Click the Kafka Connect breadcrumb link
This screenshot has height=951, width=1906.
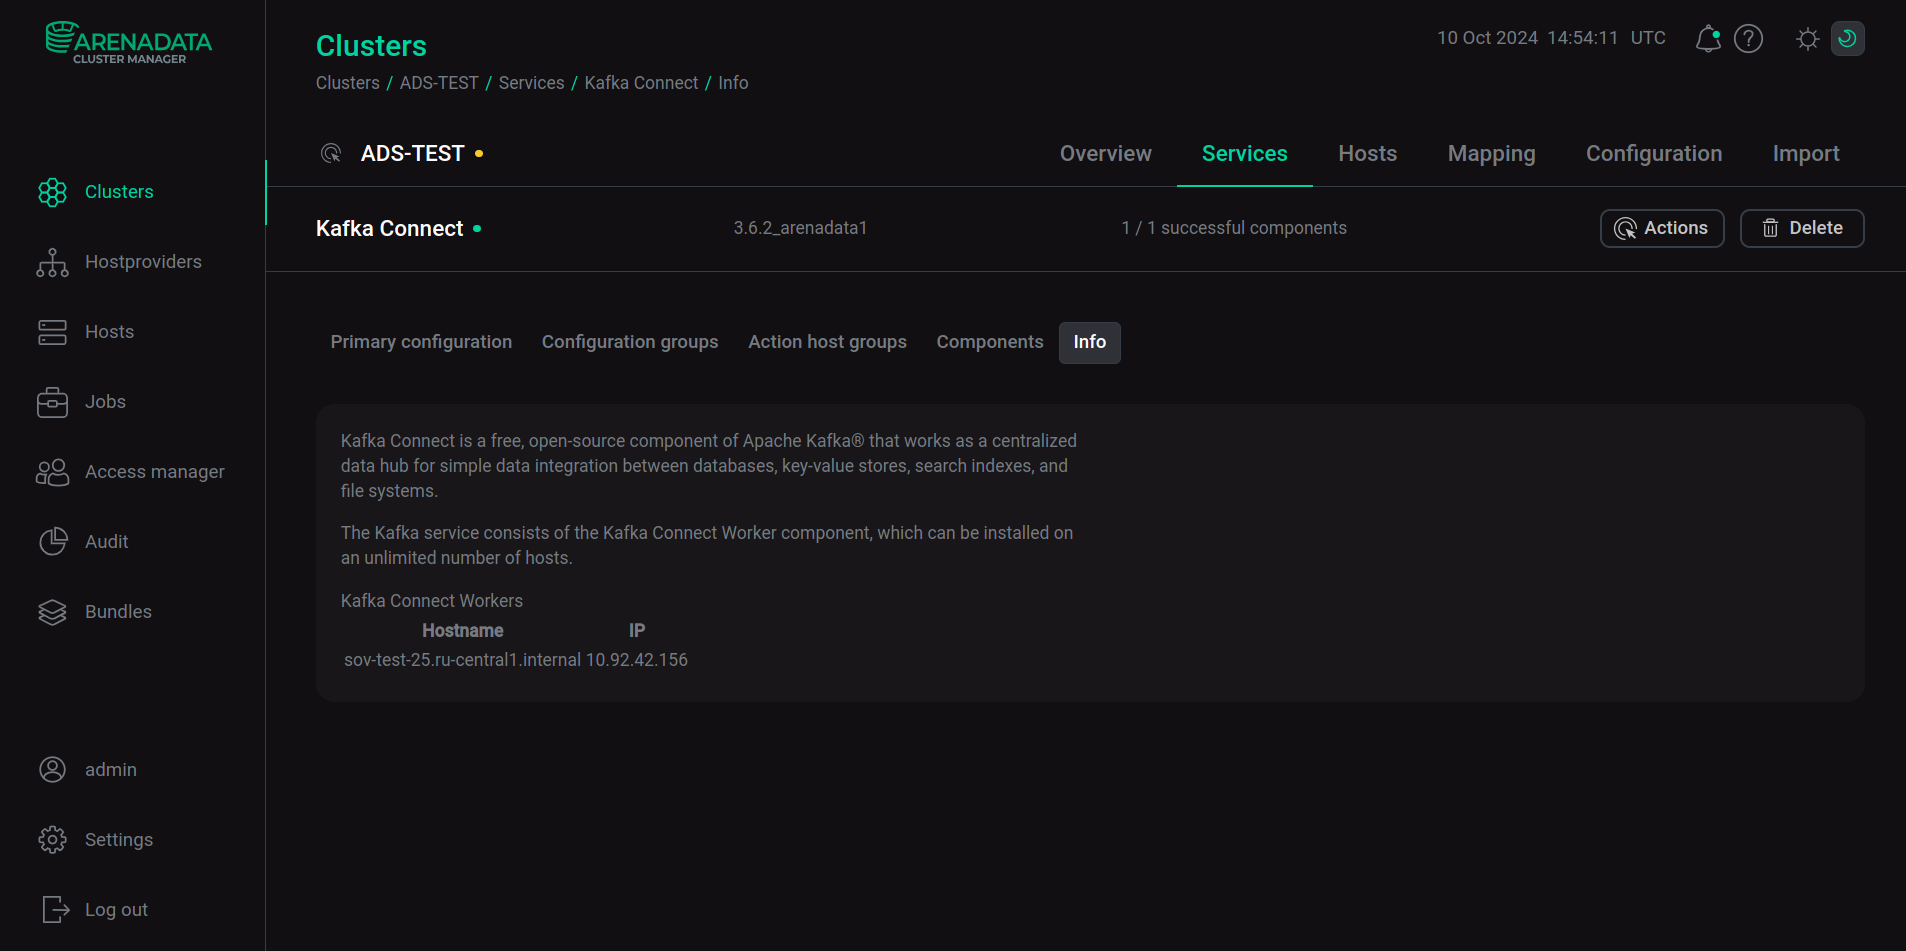coord(641,83)
